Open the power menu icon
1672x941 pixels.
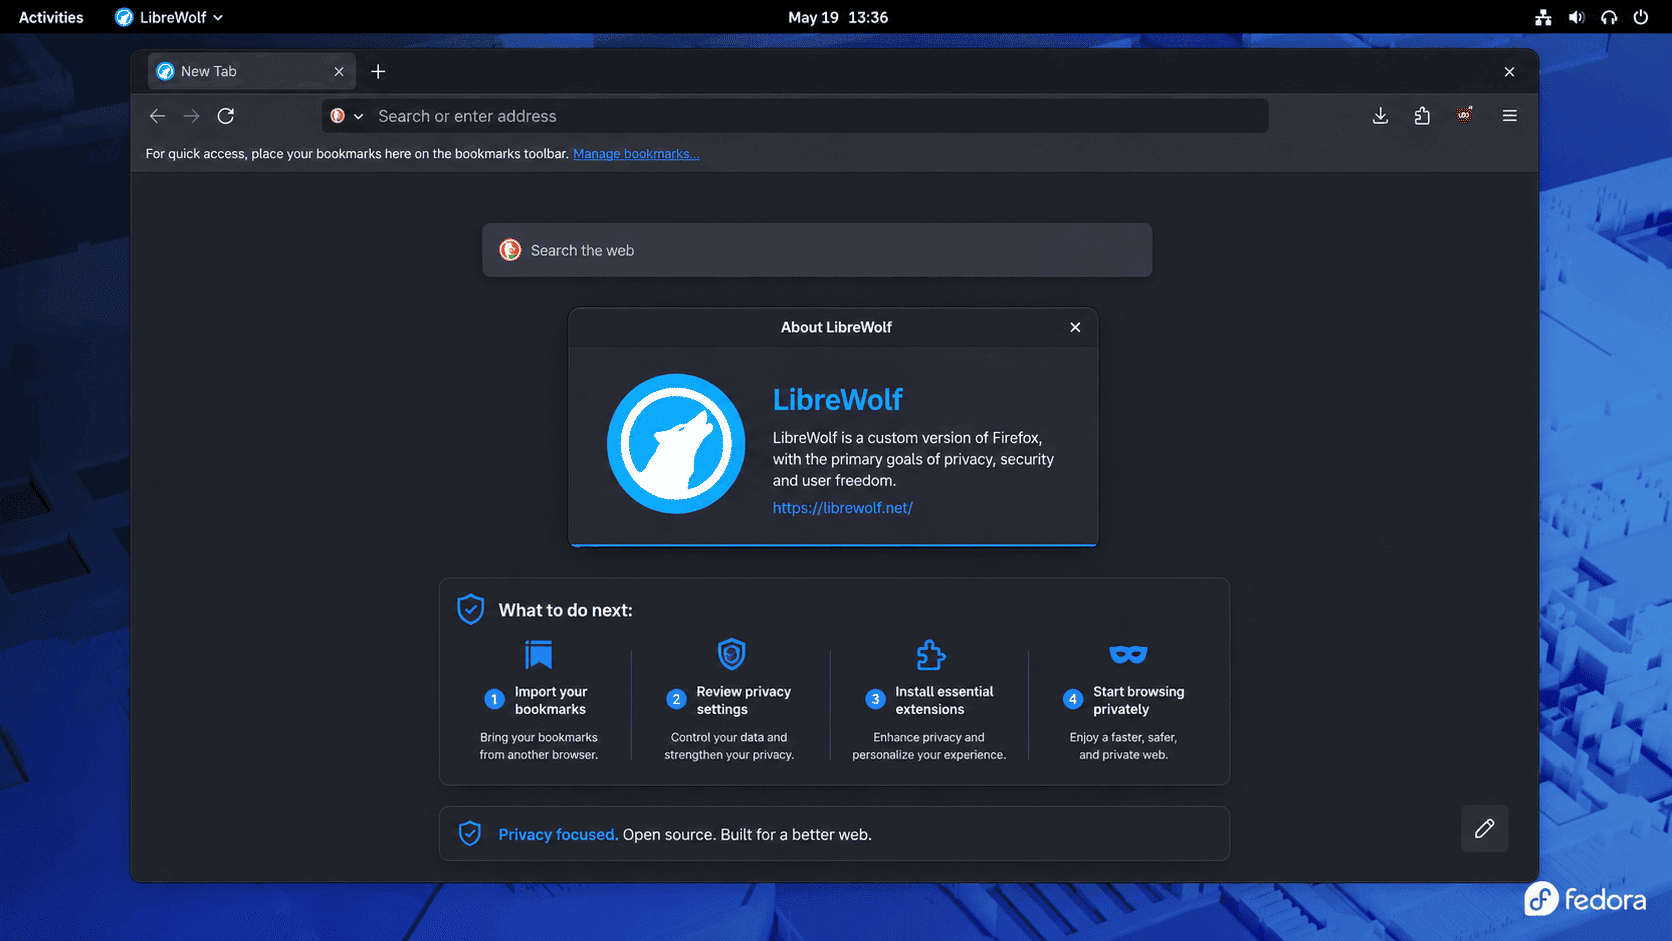click(x=1641, y=17)
